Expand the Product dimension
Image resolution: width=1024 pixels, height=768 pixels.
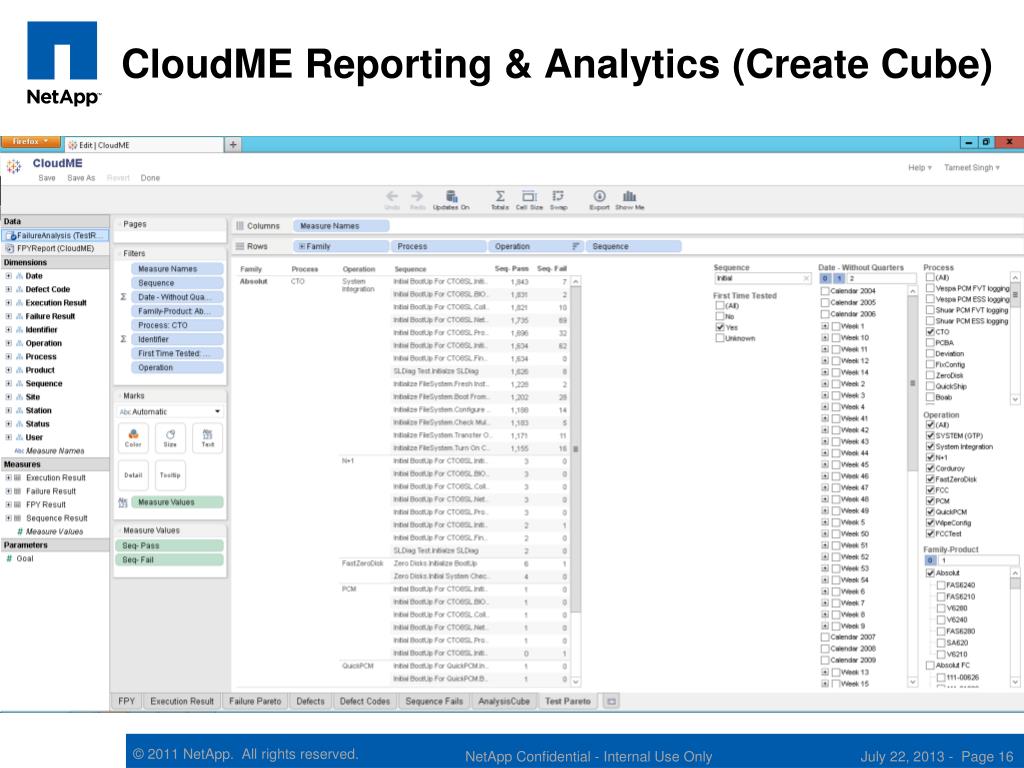[x=8, y=370]
